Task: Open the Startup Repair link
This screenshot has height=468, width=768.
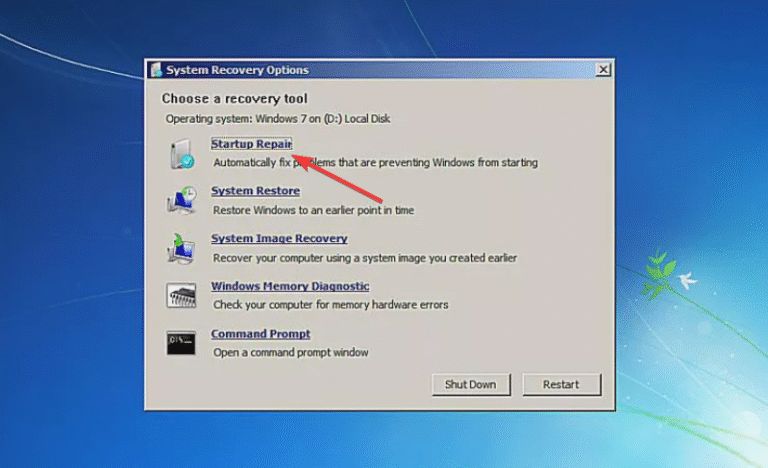Action: (x=251, y=144)
